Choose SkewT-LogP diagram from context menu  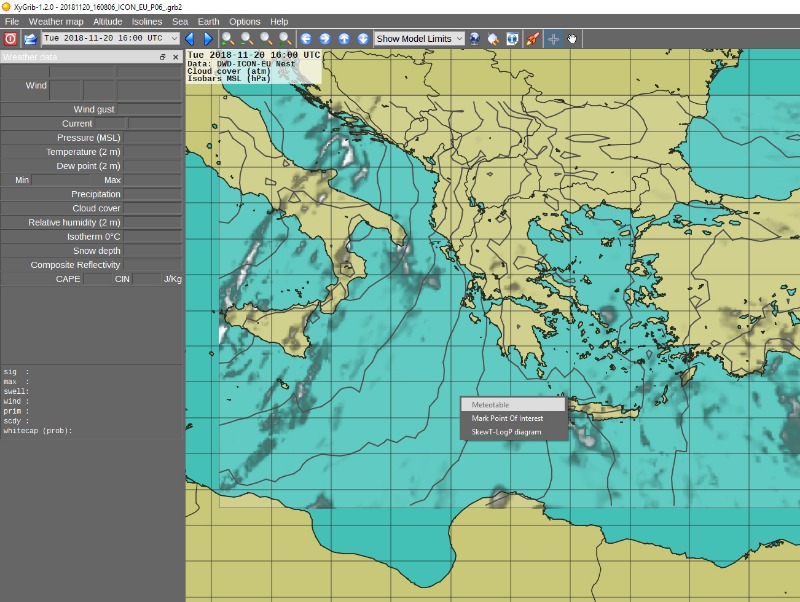[x=513, y=432]
